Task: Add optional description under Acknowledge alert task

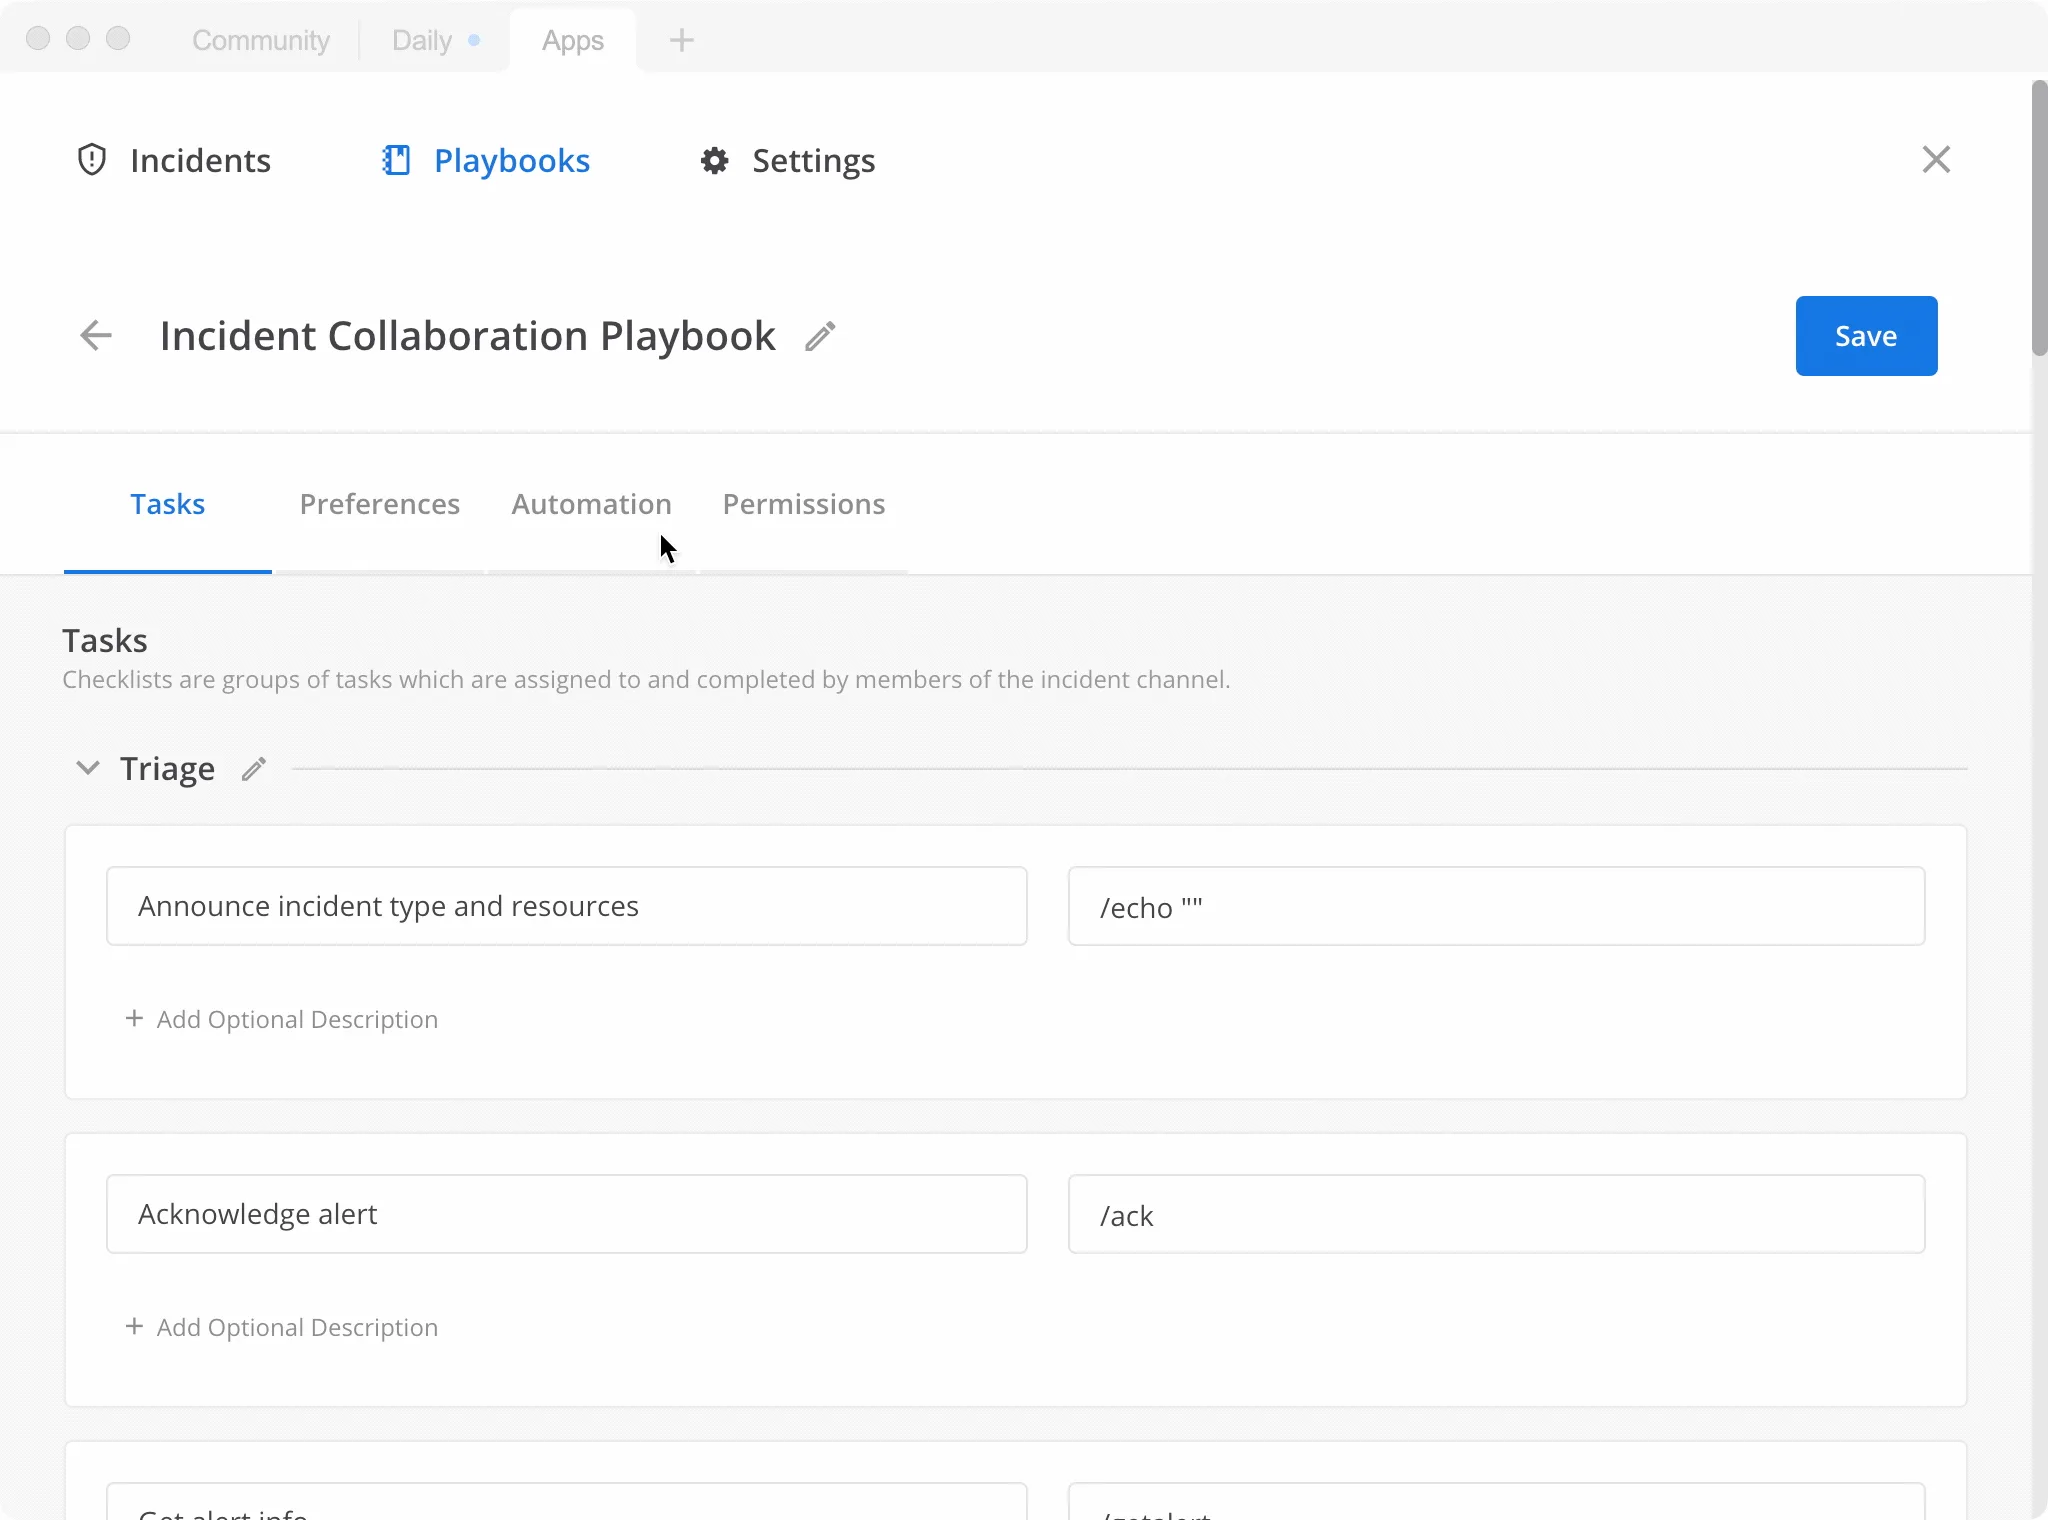Action: pos(282,1327)
